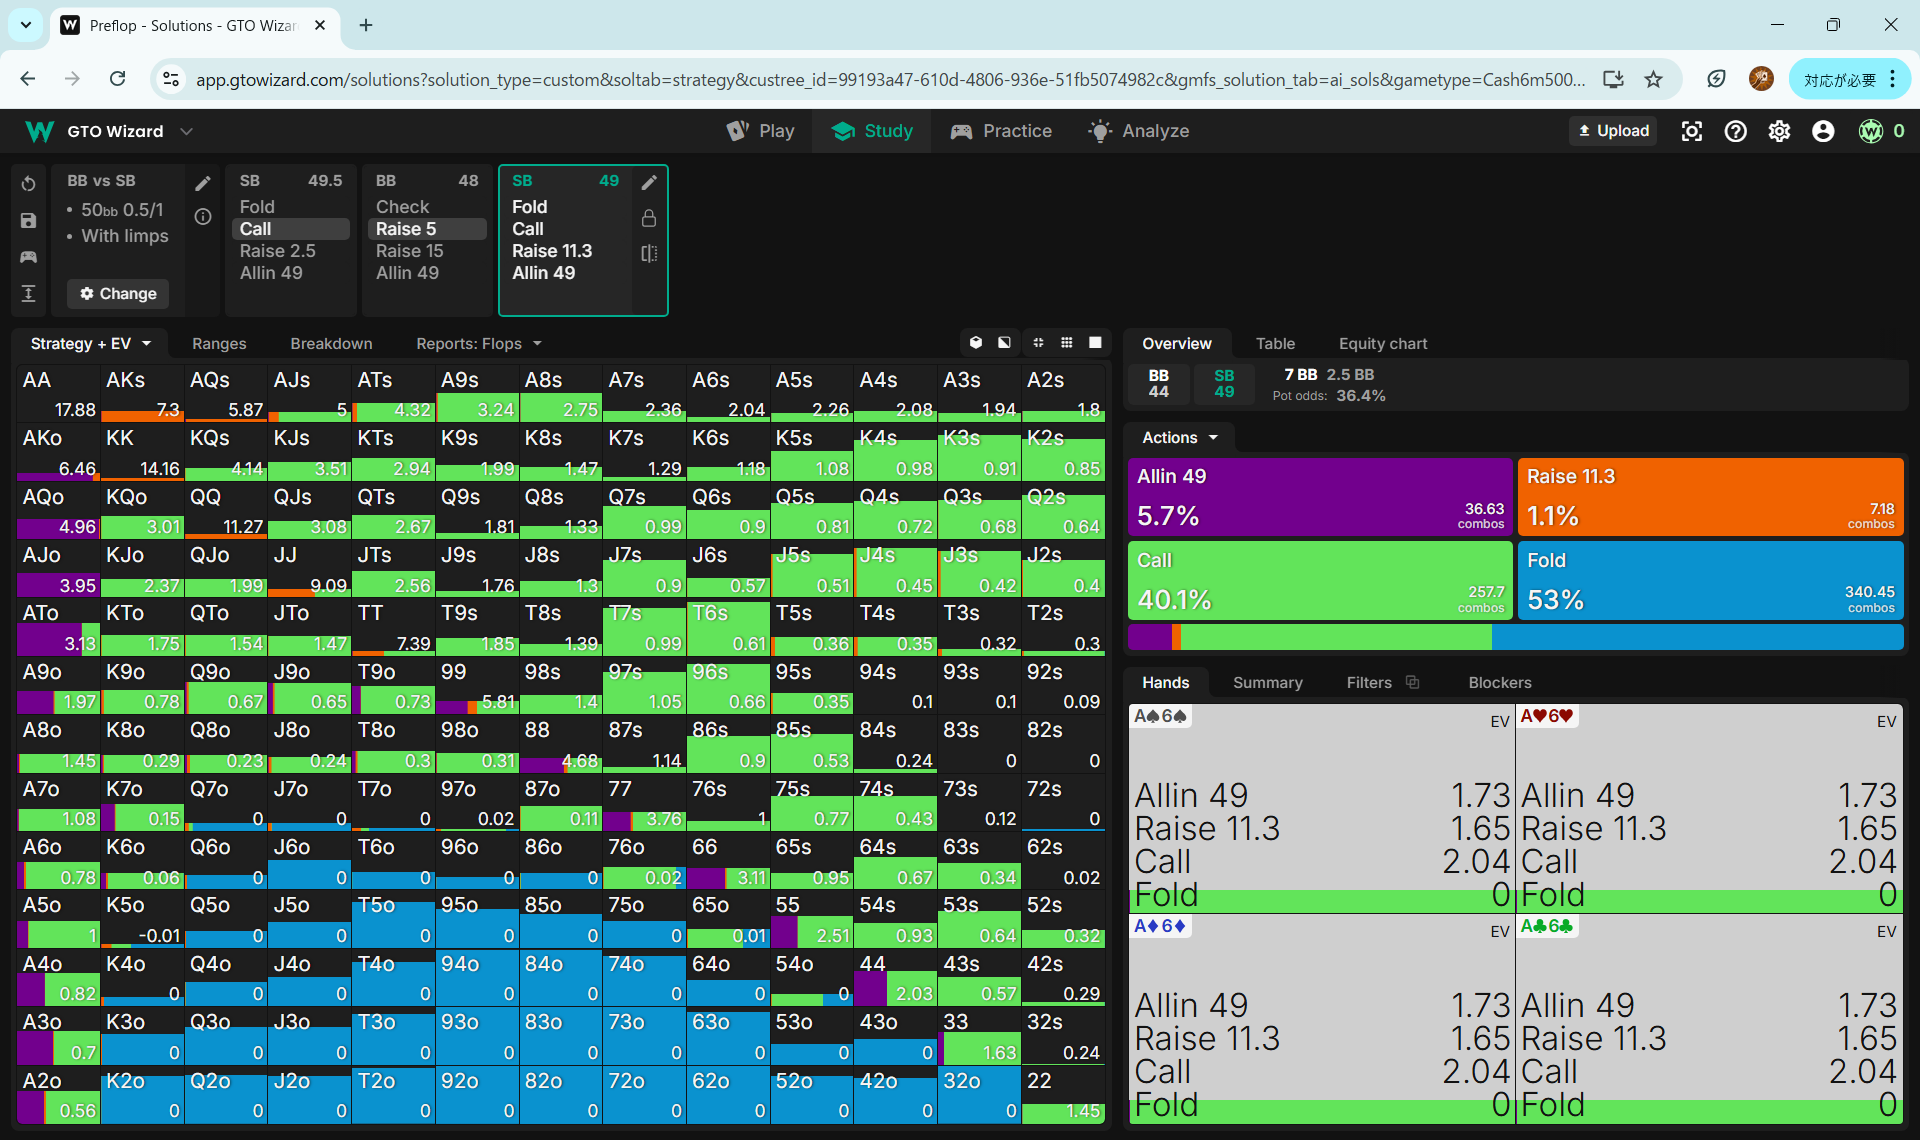Image resolution: width=1920 pixels, height=1140 pixels.
Task: Toggle the diagonal split display mode icon
Action: pos(1004,343)
